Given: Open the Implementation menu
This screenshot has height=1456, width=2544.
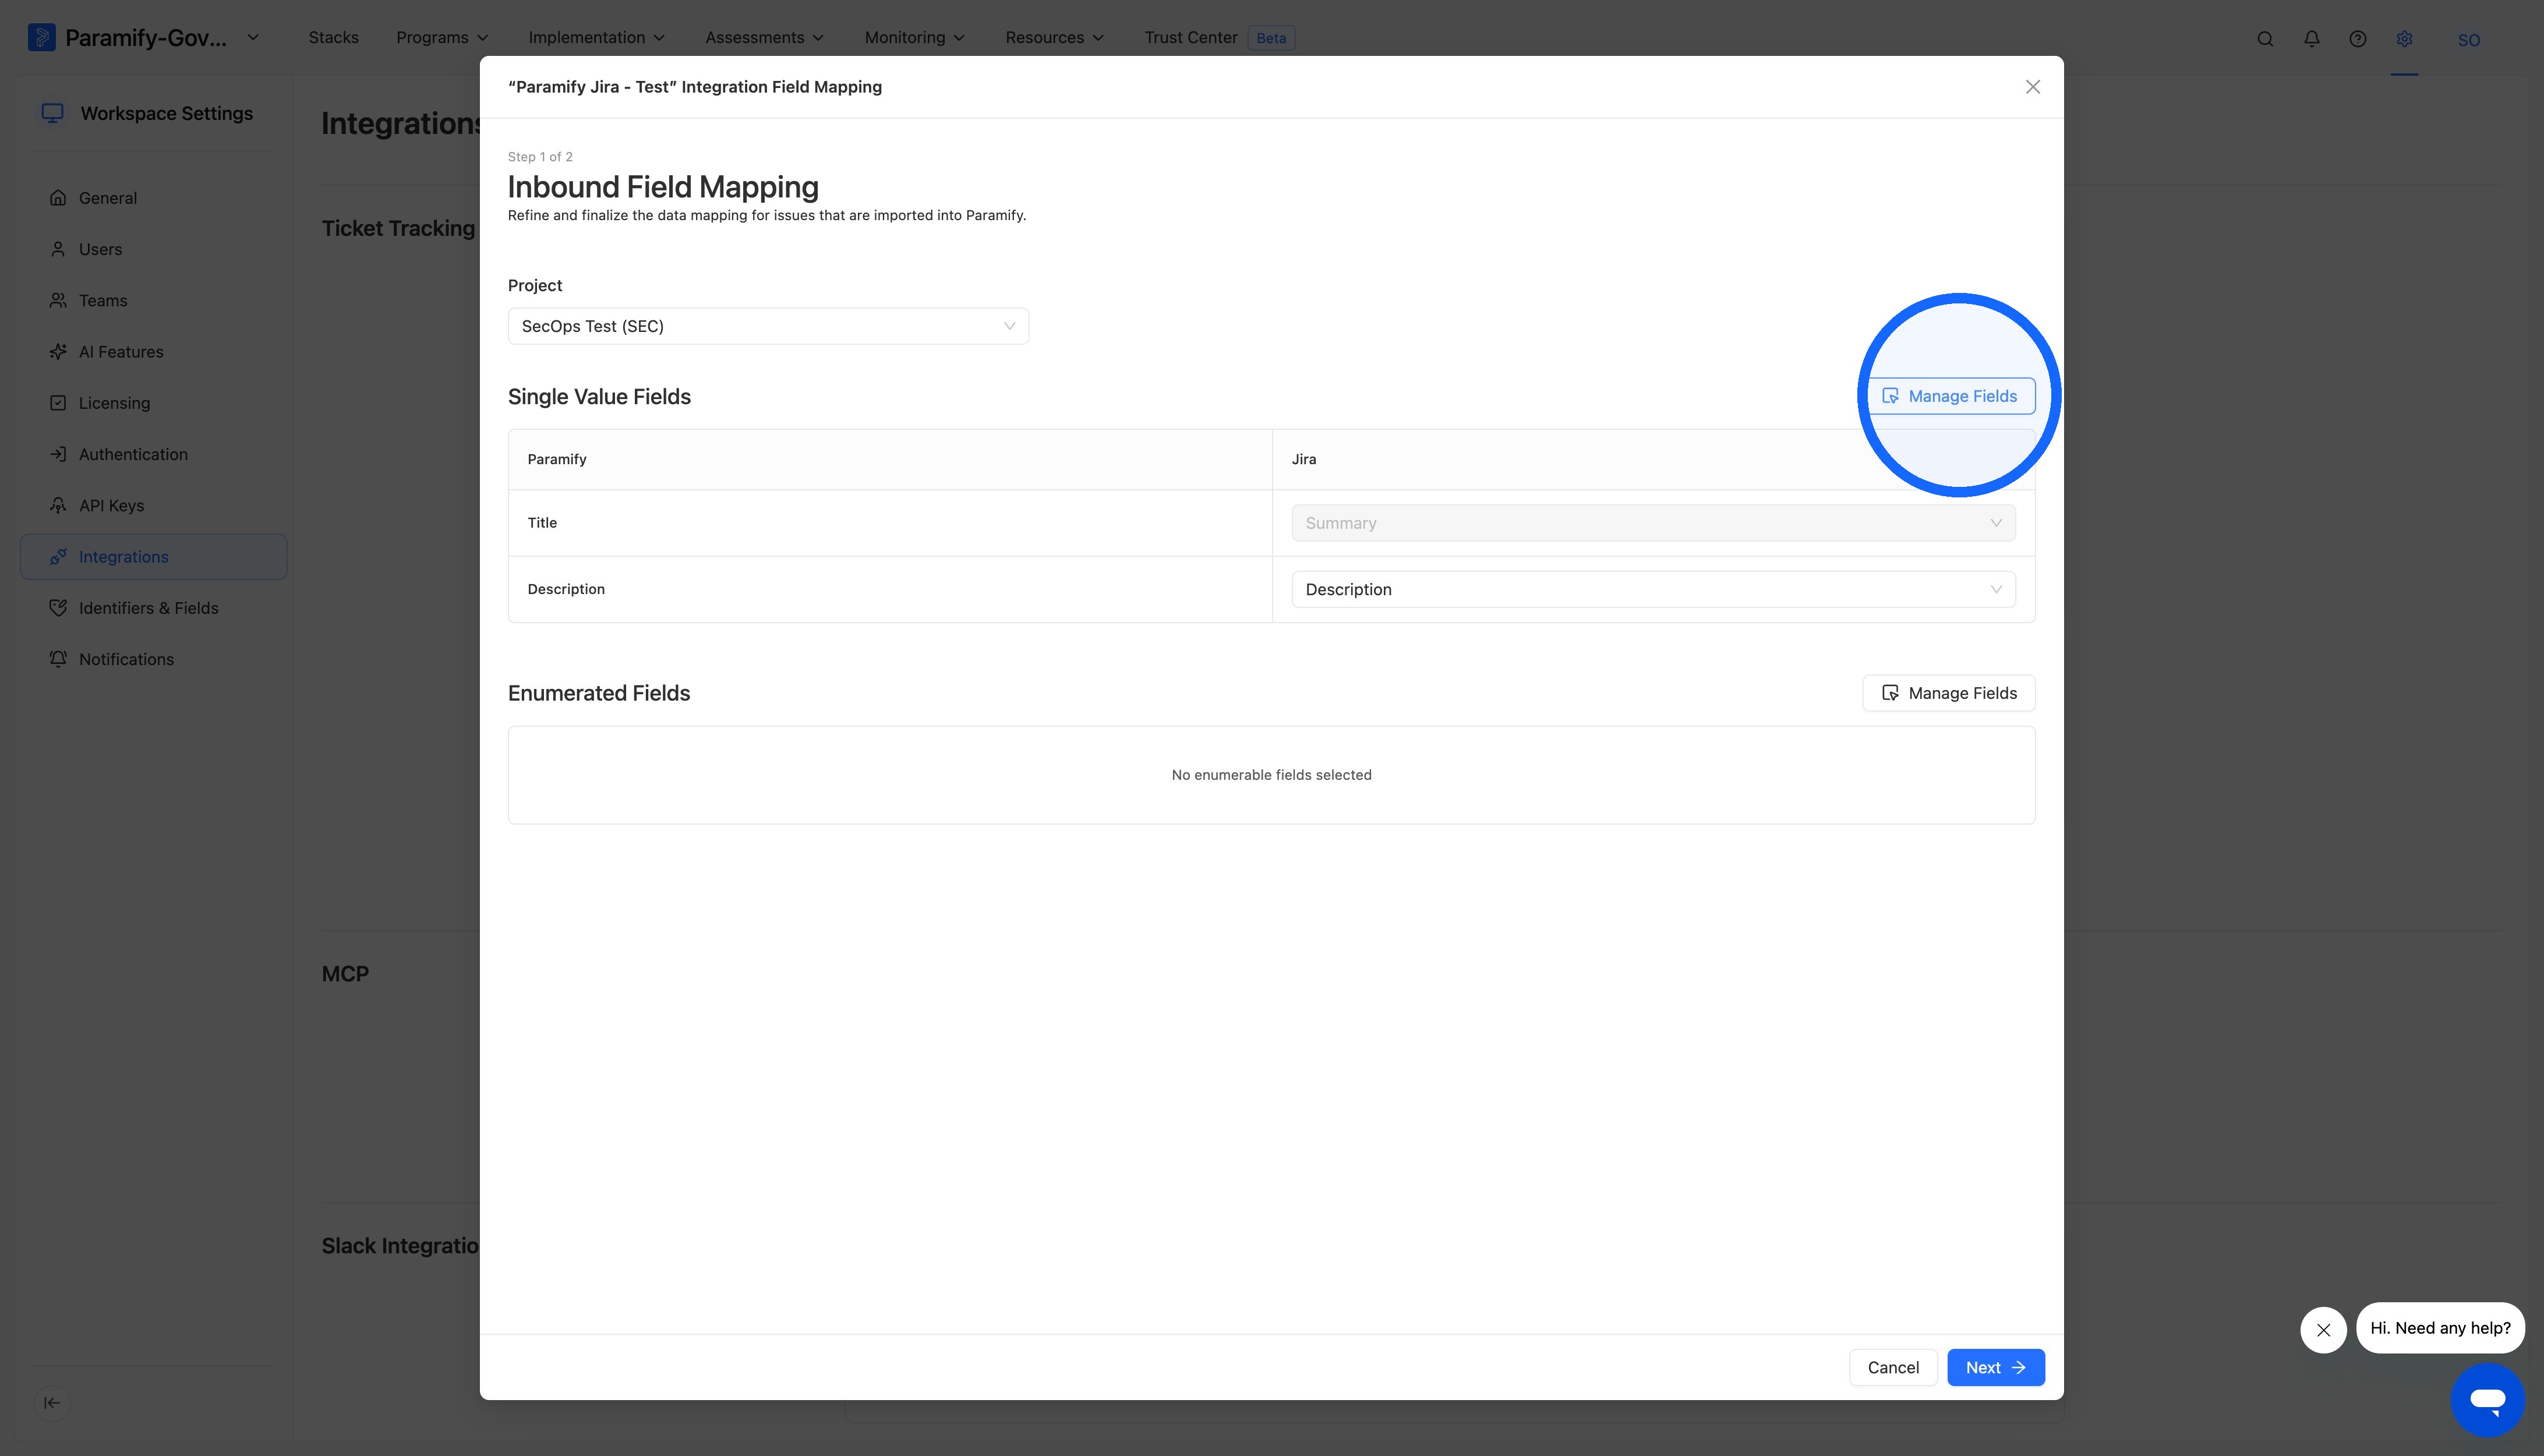Looking at the screenshot, I should pyautogui.click(x=596, y=38).
